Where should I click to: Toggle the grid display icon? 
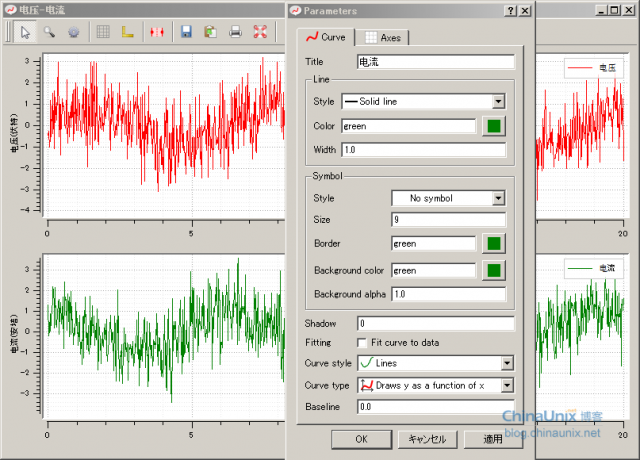click(x=103, y=32)
